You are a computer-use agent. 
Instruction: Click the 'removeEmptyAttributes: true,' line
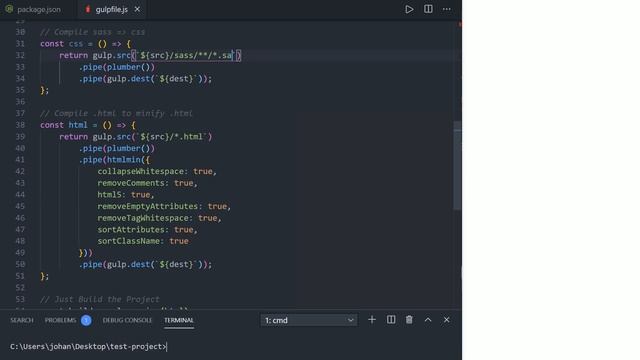[164, 207]
